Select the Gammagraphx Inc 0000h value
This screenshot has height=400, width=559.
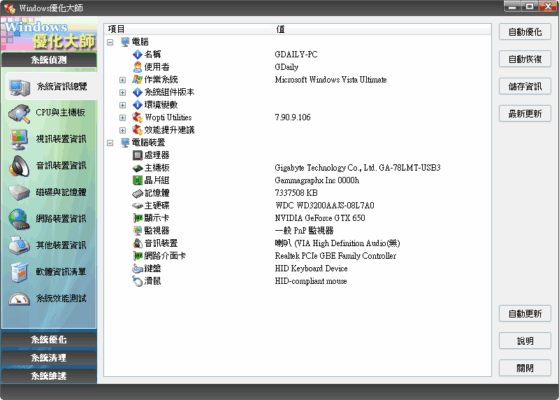[317, 180]
